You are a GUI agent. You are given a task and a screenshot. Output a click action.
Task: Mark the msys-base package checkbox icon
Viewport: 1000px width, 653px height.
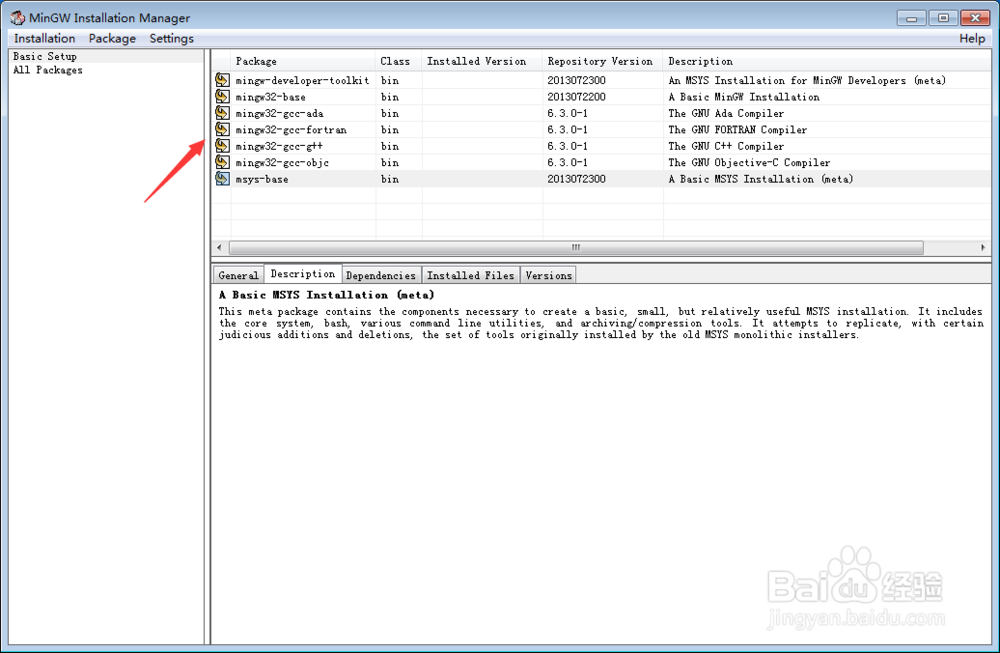pos(222,179)
